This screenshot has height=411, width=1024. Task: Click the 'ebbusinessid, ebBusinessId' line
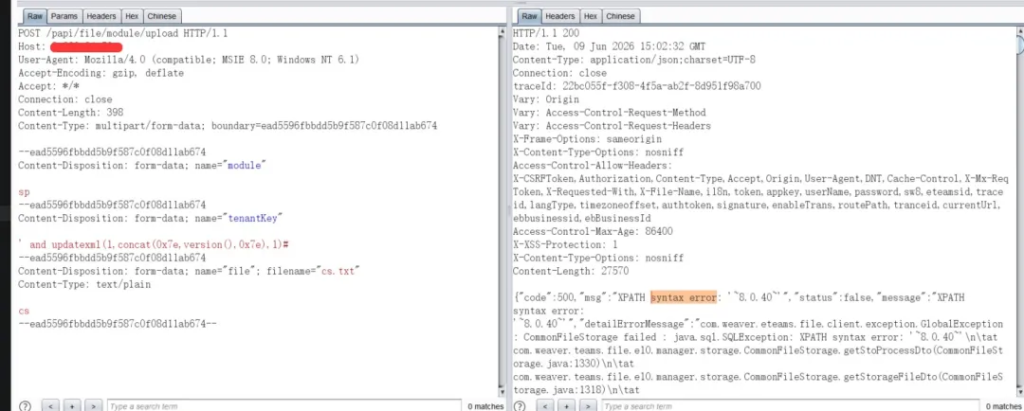pos(582,218)
